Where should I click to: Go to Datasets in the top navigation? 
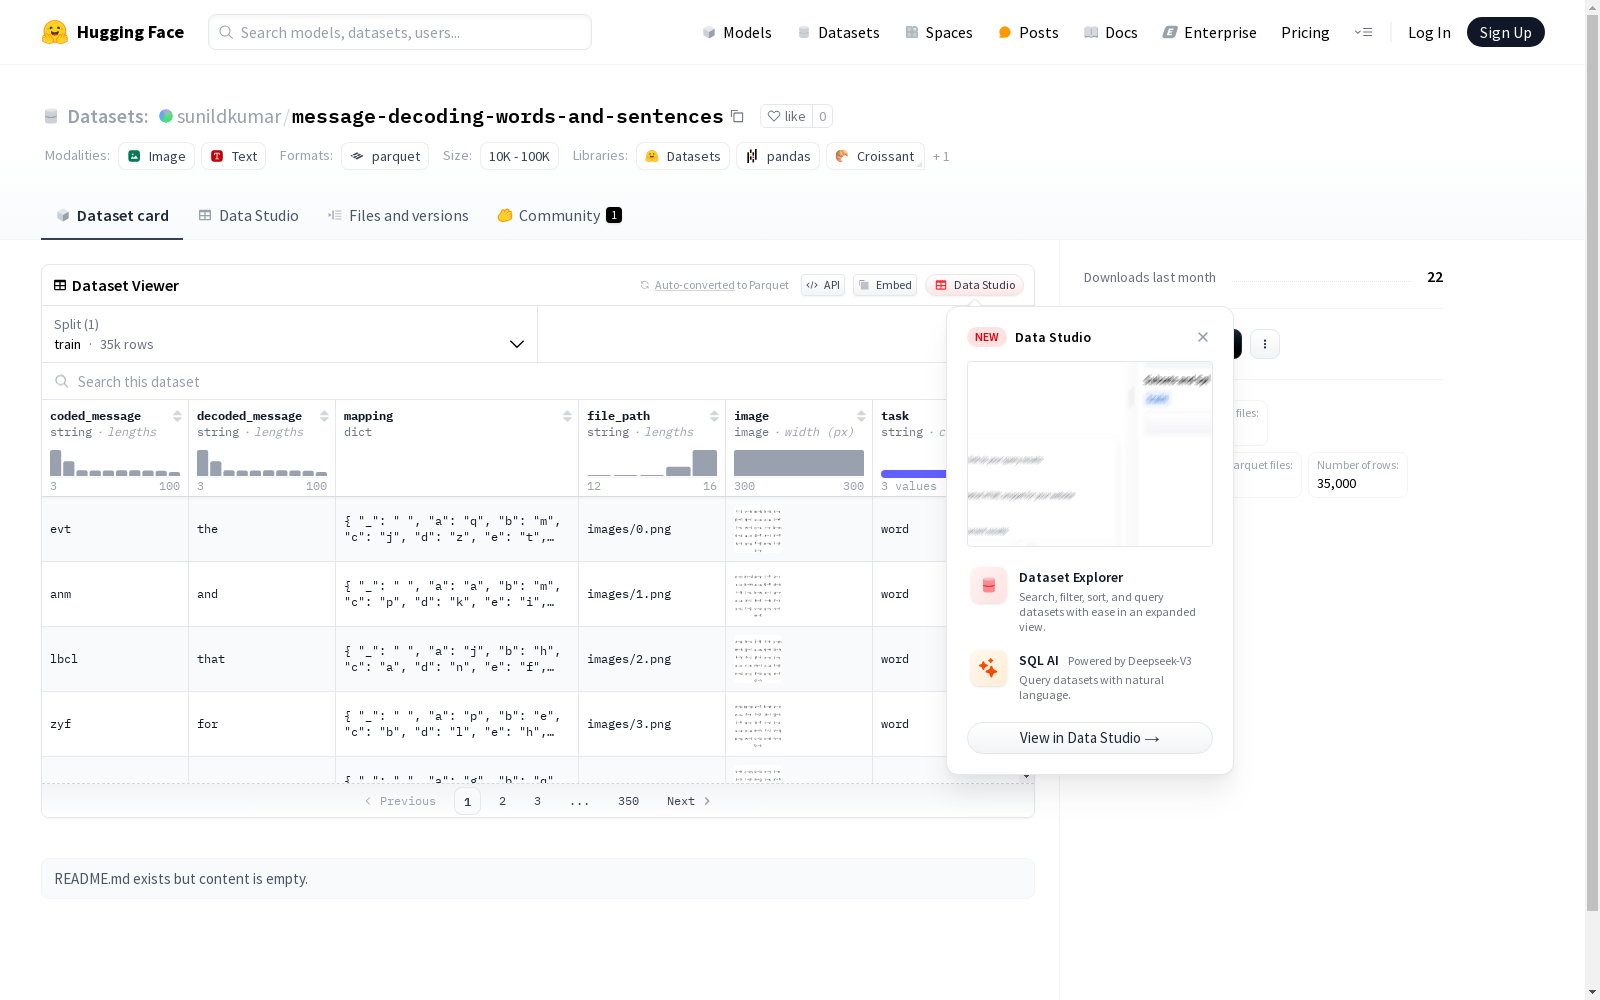tap(838, 32)
